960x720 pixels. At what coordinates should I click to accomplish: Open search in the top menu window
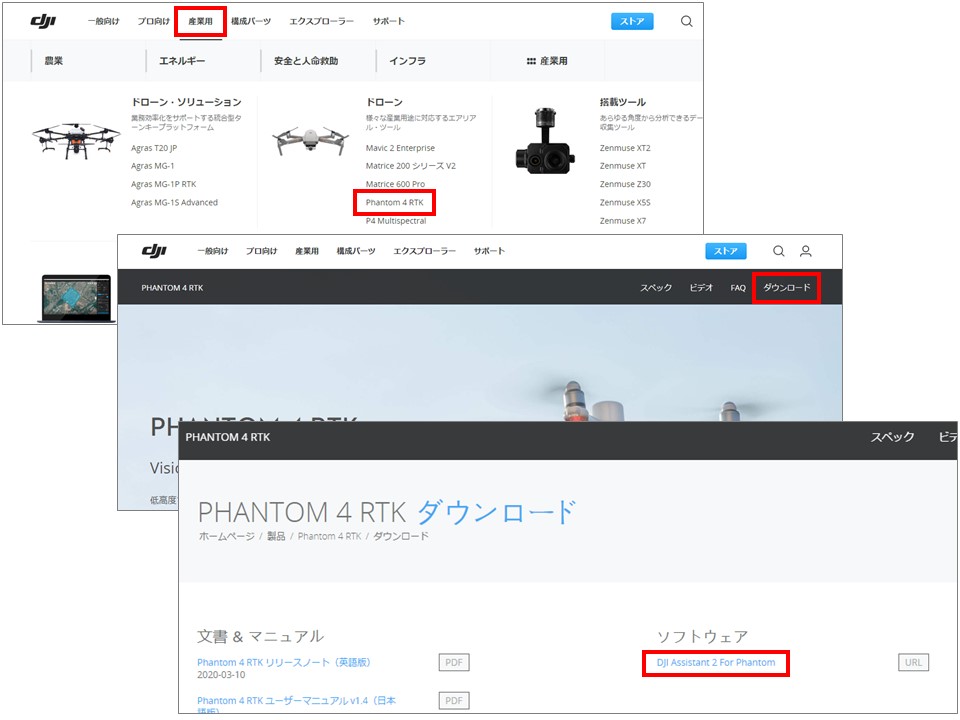click(686, 21)
